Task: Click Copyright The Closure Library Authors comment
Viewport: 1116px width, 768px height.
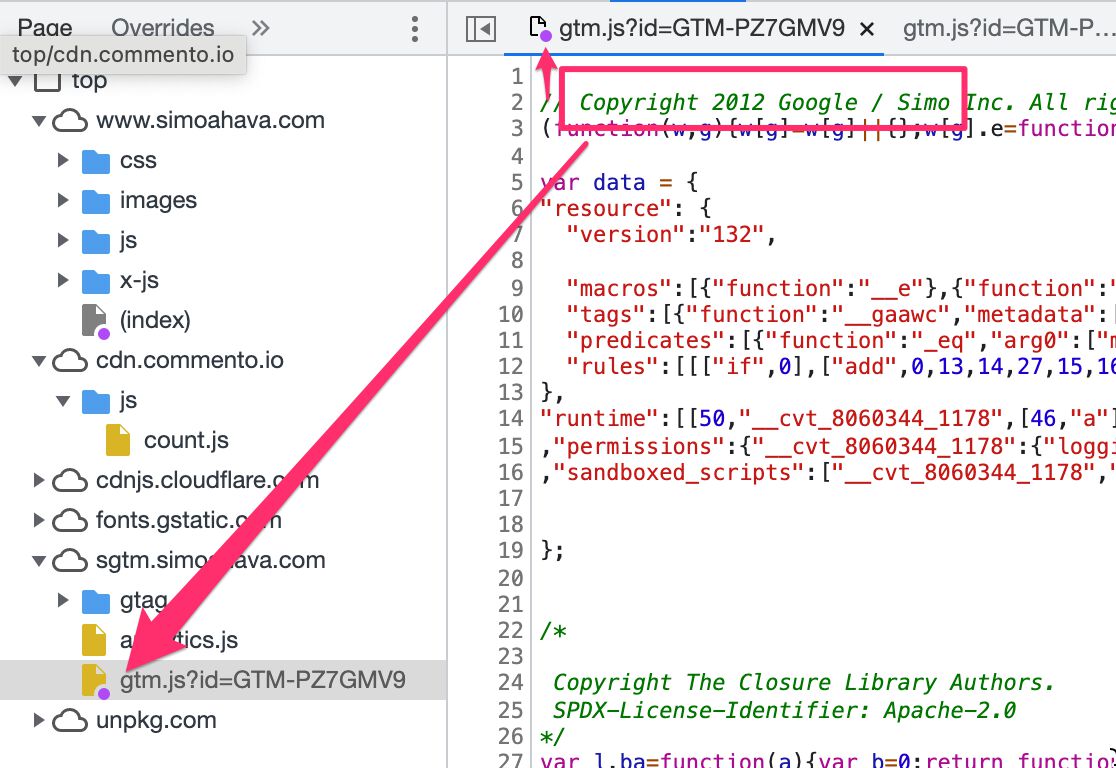Action: click(x=803, y=682)
